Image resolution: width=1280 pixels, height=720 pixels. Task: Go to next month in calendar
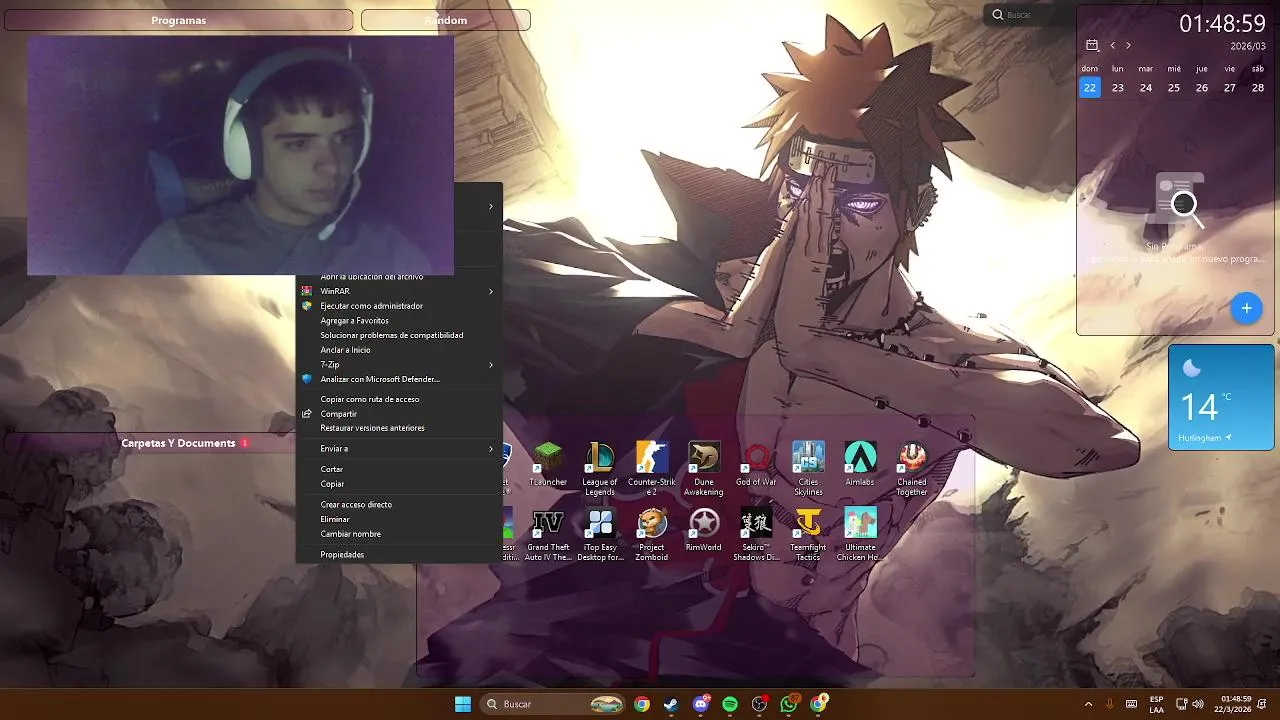1128,46
